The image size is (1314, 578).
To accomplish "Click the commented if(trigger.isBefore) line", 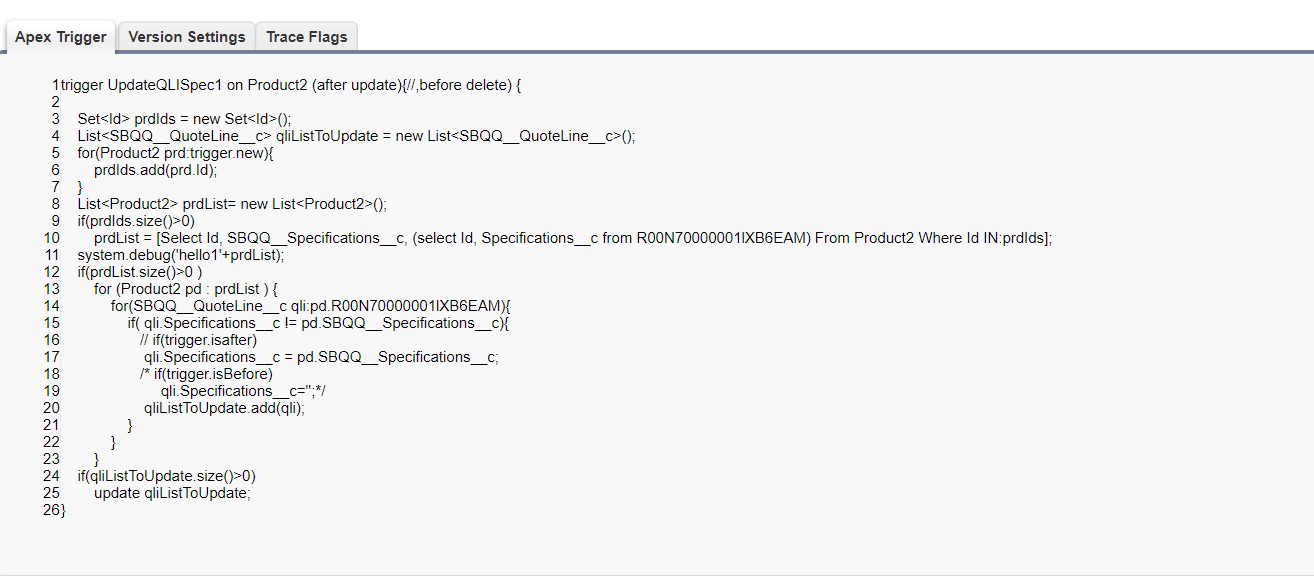I will click(x=206, y=374).
